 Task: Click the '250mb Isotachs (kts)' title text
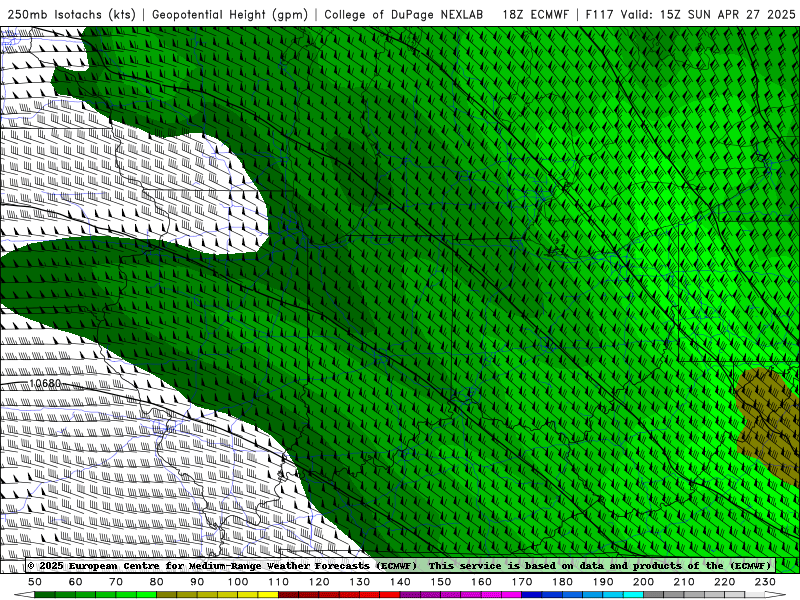pyautogui.click(x=72, y=14)
